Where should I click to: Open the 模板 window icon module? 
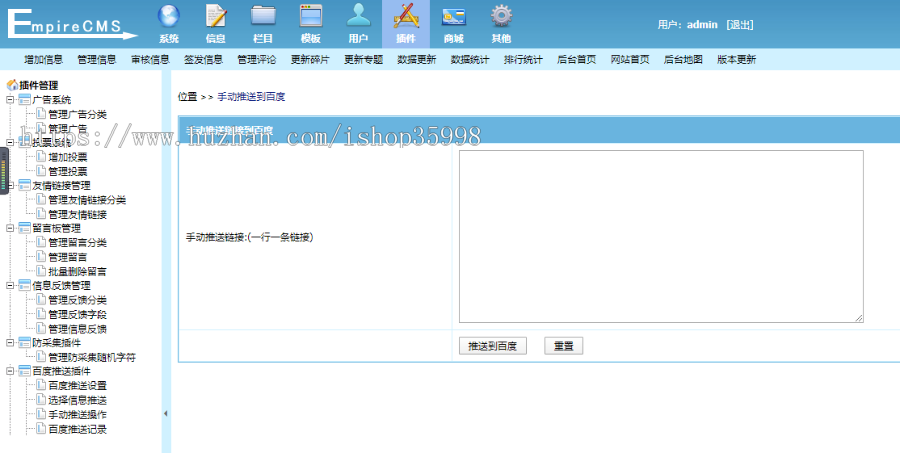pyautogui.click(x=311, y=24)
